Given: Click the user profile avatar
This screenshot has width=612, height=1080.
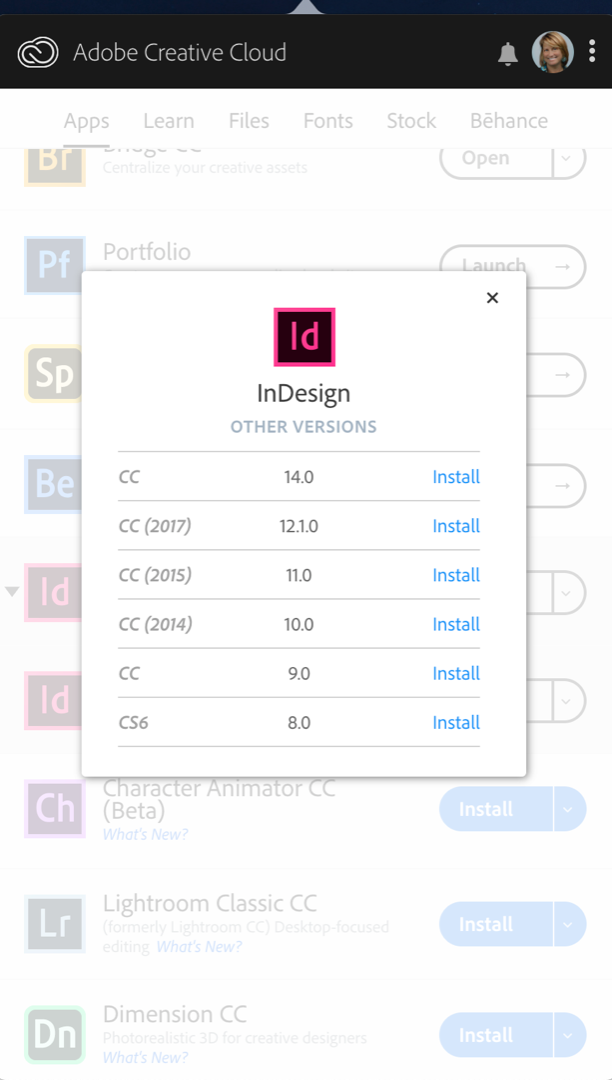Looking at the screenshot, I should pyautogui.click(x=553, y=52).
